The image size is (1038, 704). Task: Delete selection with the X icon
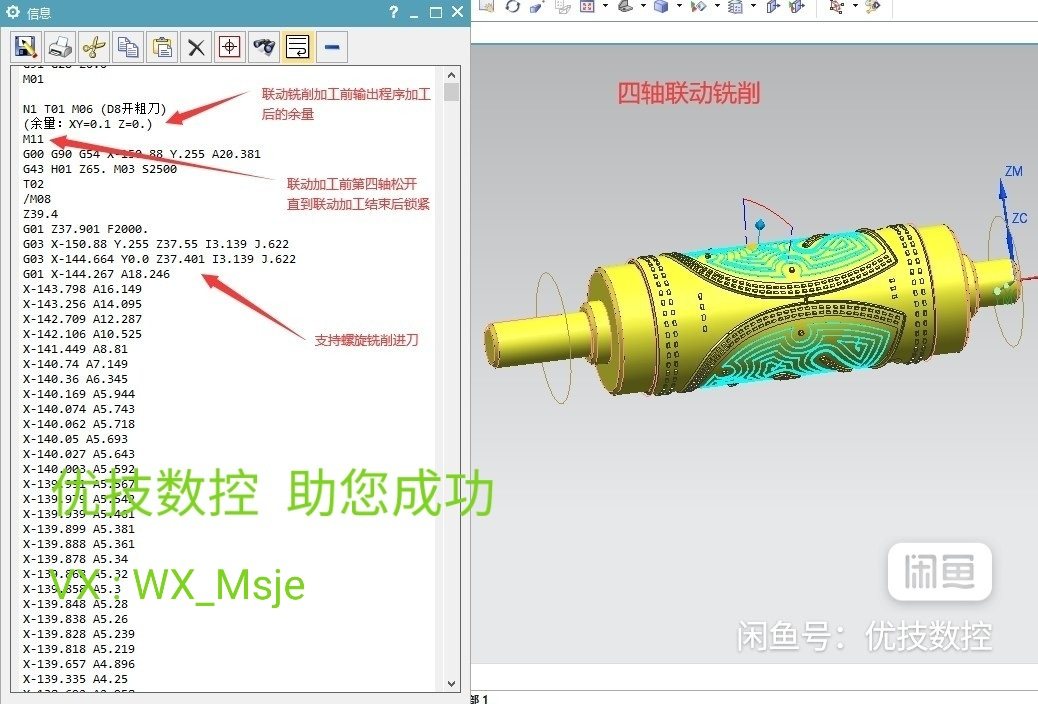pyautogui.click(x=196, y=47)
